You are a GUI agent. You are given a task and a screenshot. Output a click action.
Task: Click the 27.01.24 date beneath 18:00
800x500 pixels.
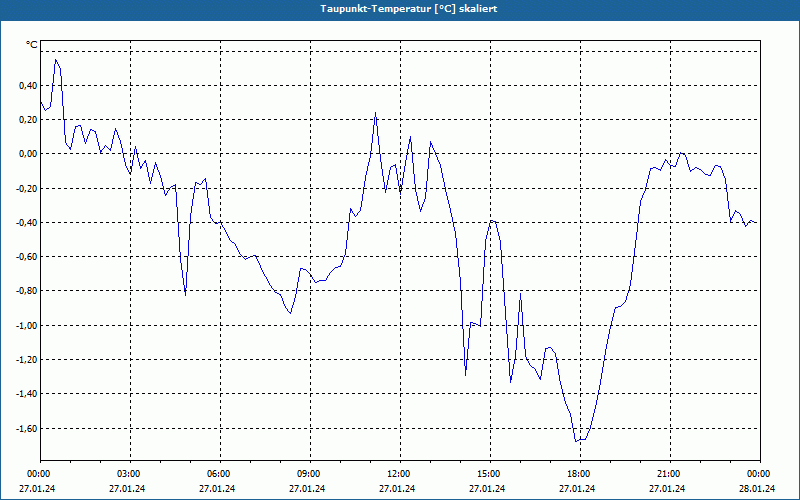point(577,489)
